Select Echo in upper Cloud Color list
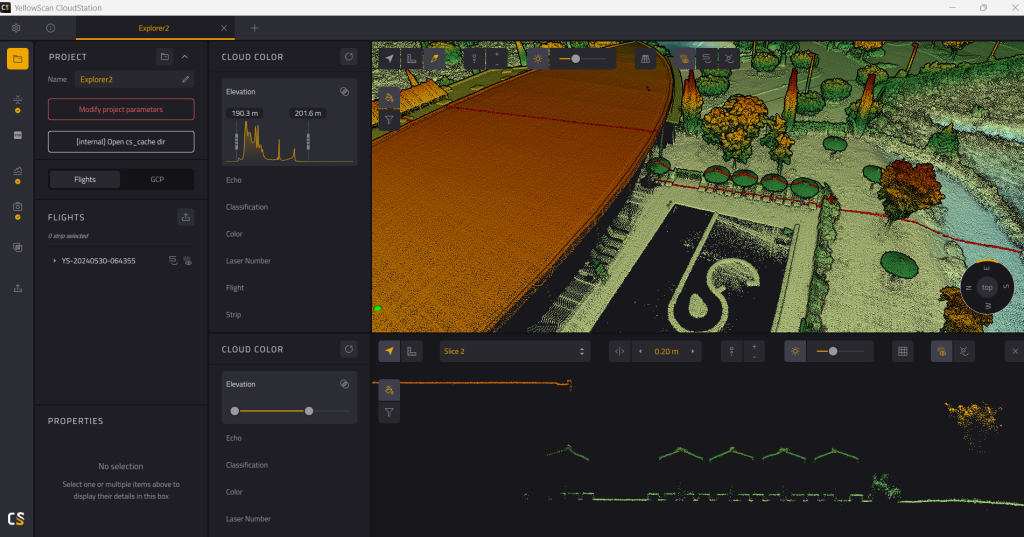Image resolution: width=1024 pixels, height=537 pixels. (x=234, y=180)
